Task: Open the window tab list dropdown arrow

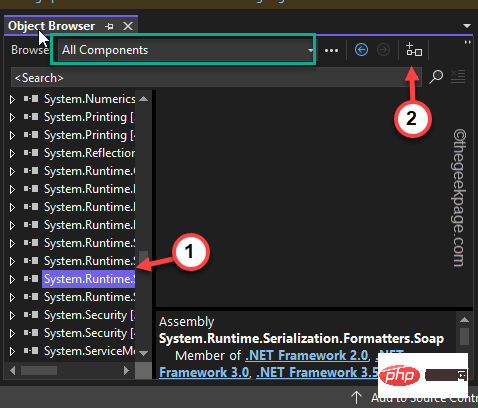Action: [467, 26]
